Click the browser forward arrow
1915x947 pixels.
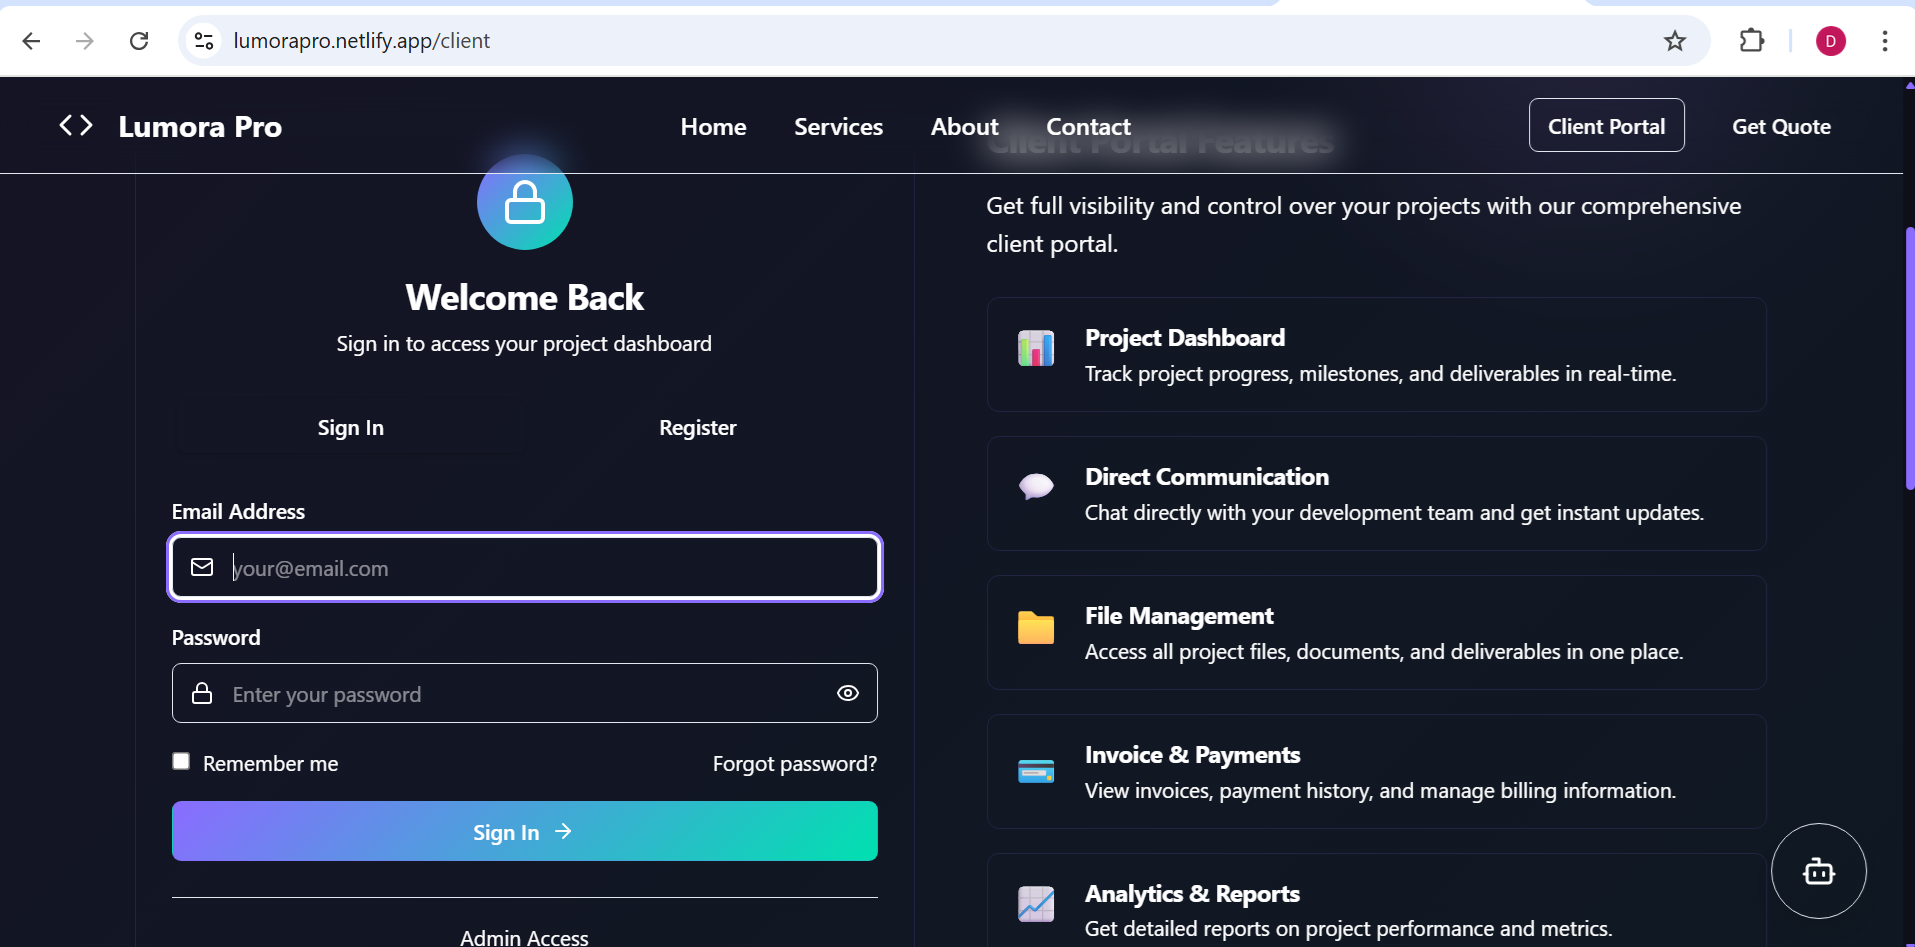pos(85,41)
